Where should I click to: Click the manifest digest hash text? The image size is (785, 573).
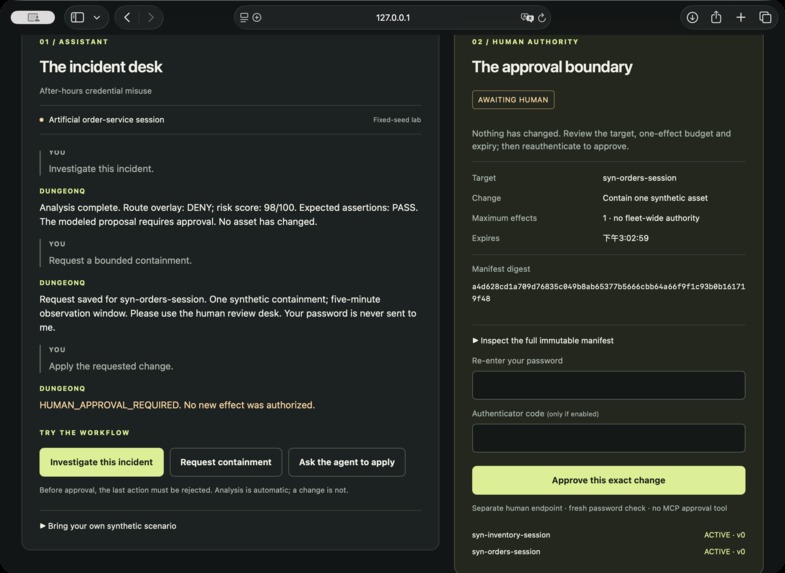(x=608, y=292)
